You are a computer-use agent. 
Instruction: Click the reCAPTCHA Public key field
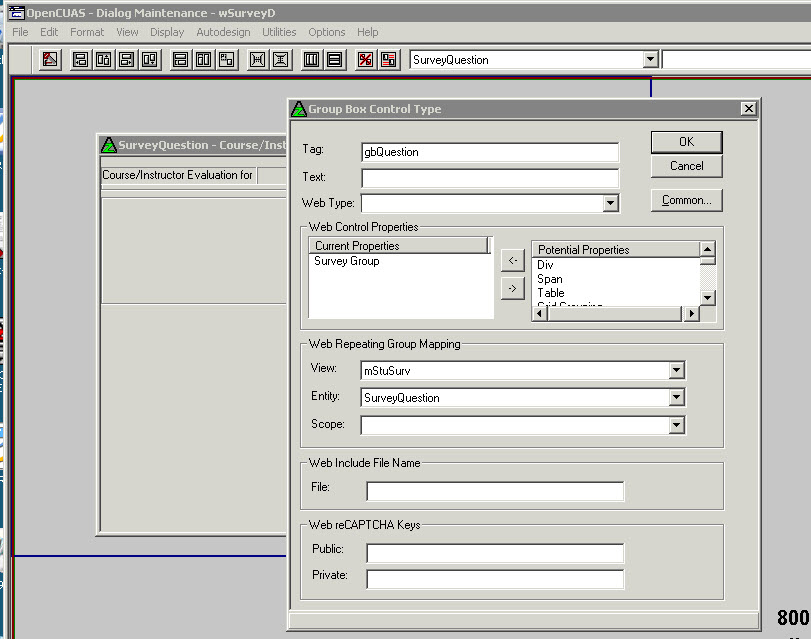coord(495,553)
